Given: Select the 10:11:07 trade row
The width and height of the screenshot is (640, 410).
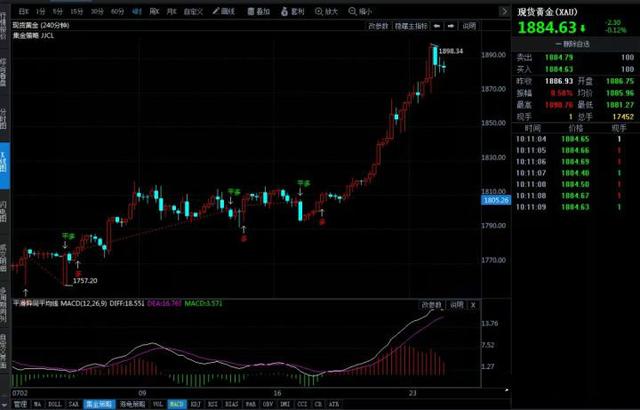Looking at the screenshot, I should 576,173.
